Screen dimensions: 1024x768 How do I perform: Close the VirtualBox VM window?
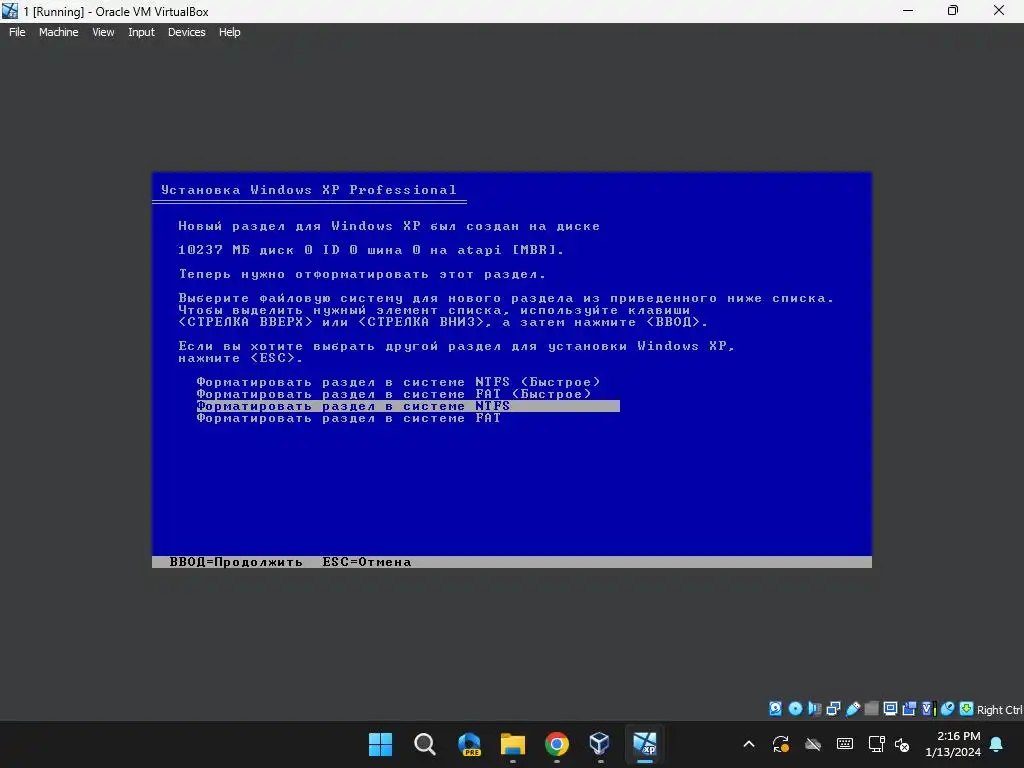999,10
